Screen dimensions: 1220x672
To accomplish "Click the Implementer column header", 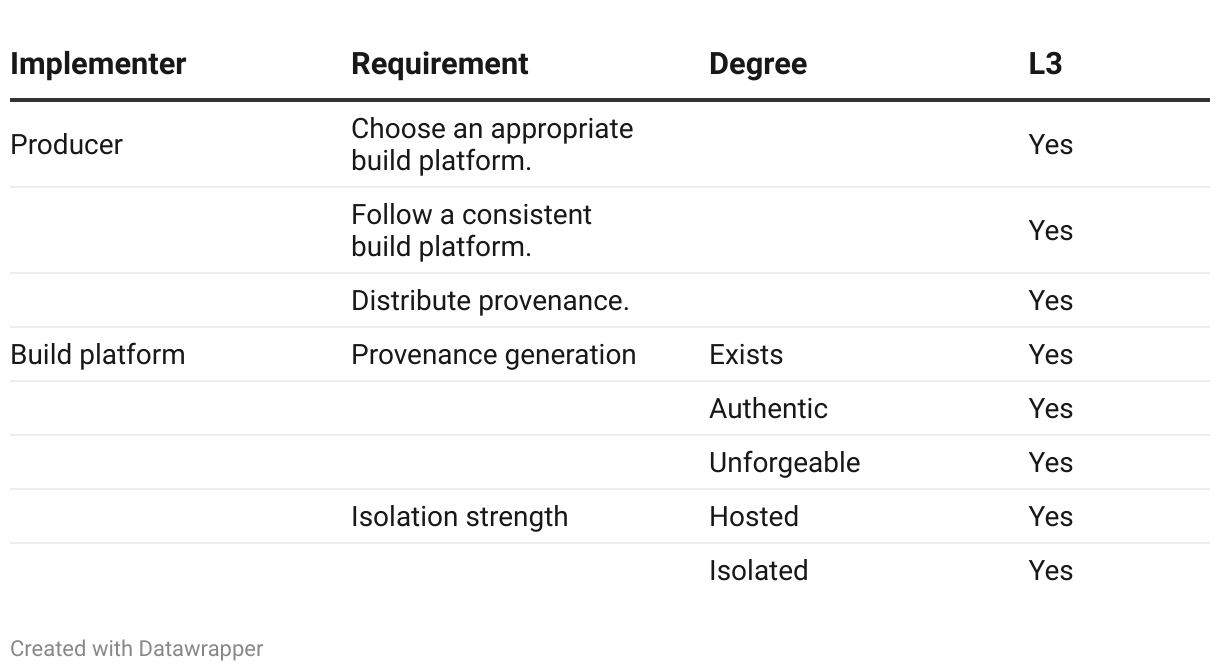I will pyautogui.click(x=98, y=64).
